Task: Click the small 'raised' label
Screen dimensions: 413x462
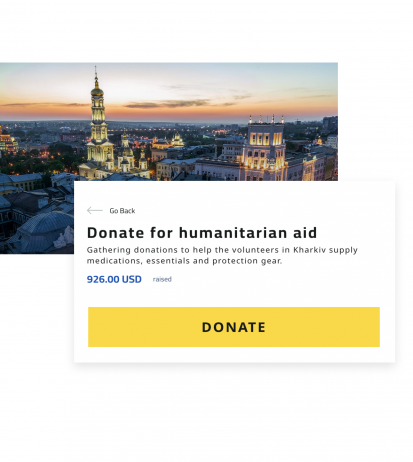Action: click(x=162, y=279)
